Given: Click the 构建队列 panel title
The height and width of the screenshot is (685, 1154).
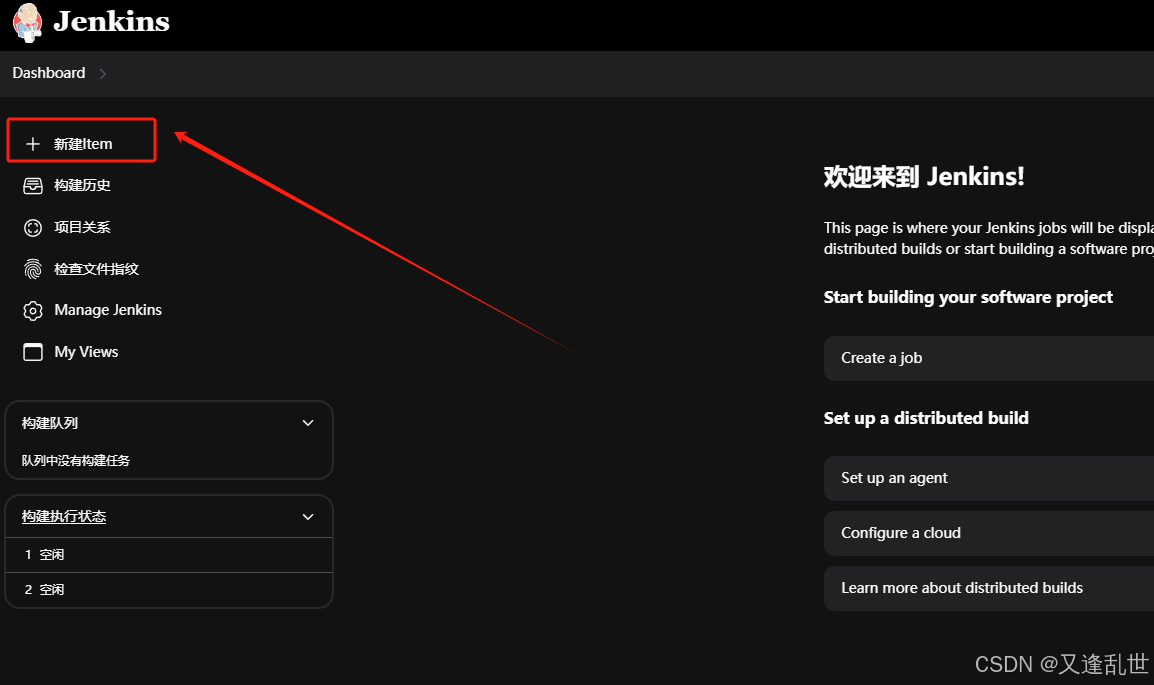Looking at the screenshot, I should click(50, 423).
